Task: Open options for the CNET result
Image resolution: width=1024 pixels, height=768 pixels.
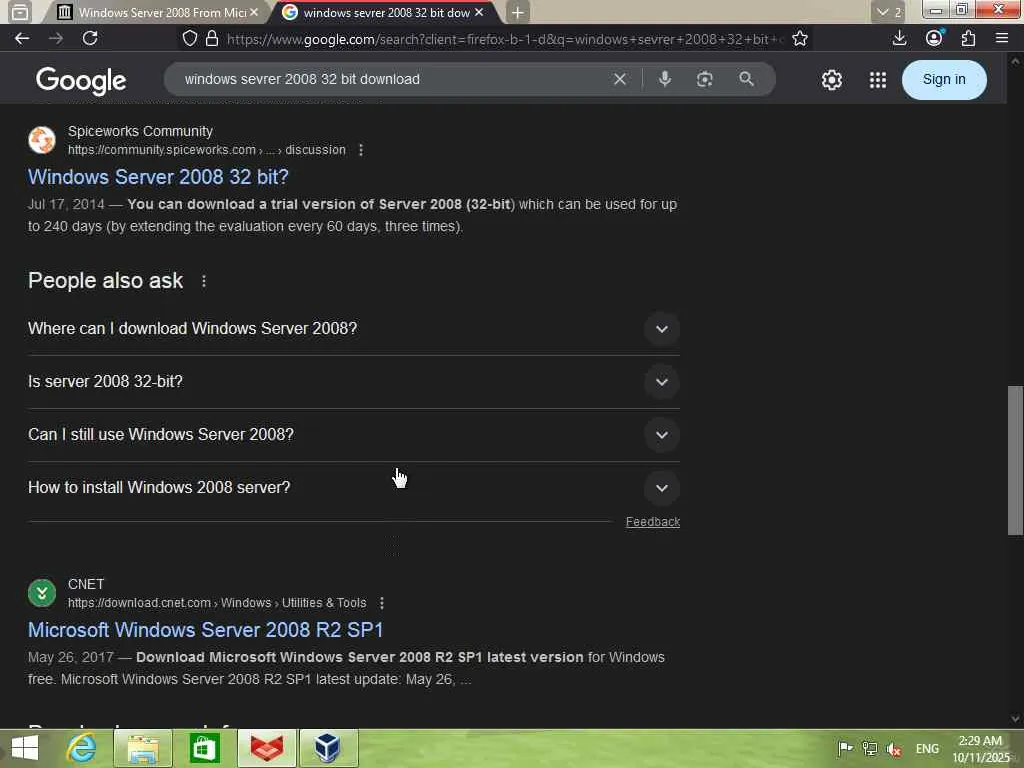Action: tap(381, 603)
